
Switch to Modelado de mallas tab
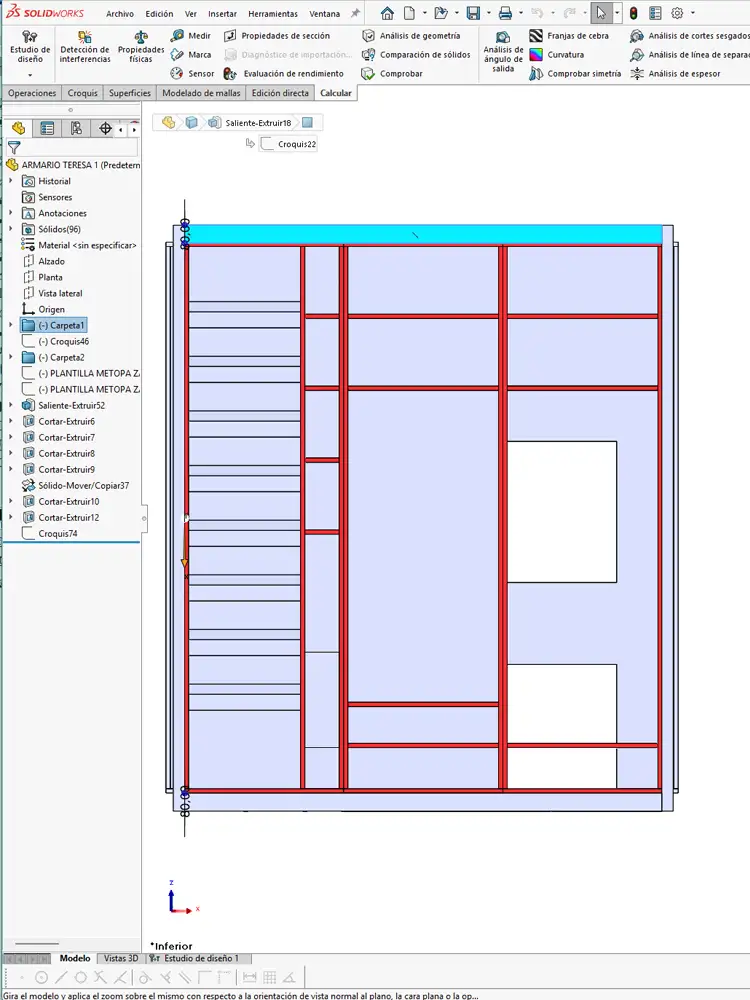tap(201, 93)
